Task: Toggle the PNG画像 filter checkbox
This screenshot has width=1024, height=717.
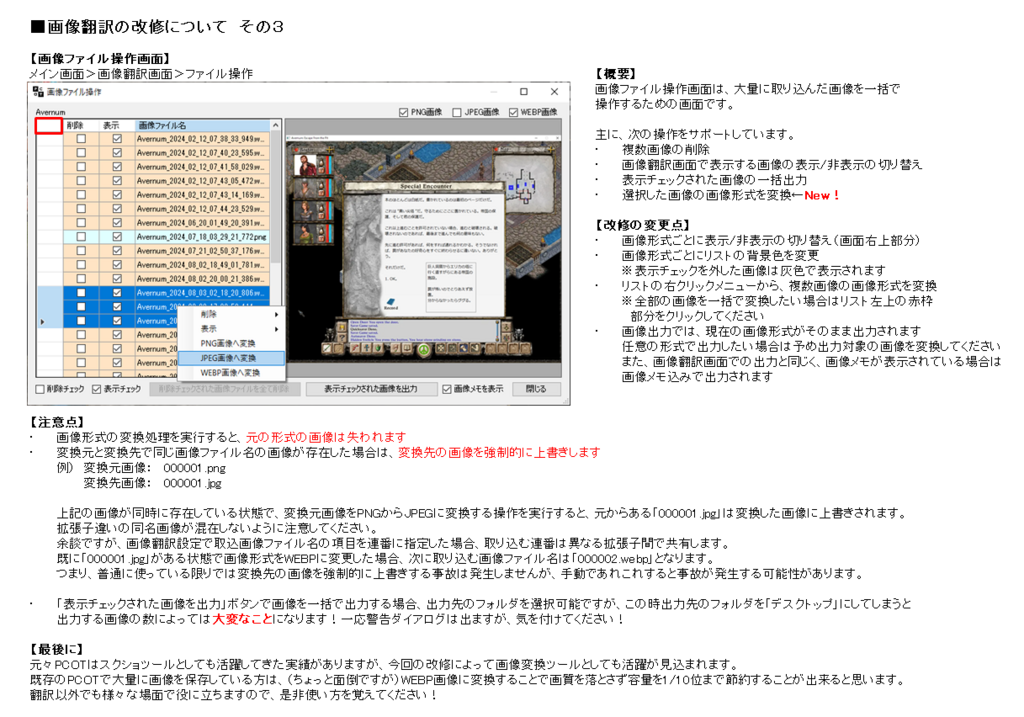Action: [x=404, y=112]
